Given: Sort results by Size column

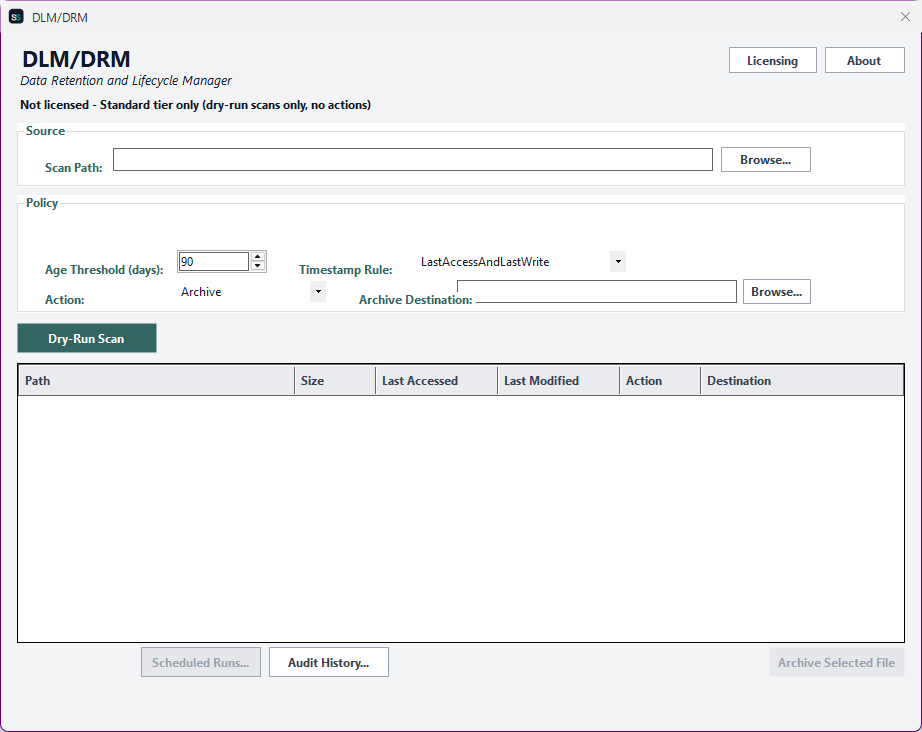Looking at the screenshot, I should coord(335,380).
